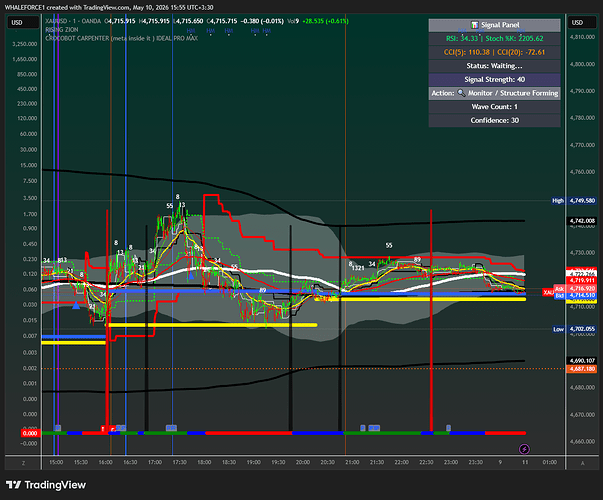This screenshot has width=603, height=500.
Task: Click the +28.535 (+0.61%) volume change value
Action: [325, 21]
